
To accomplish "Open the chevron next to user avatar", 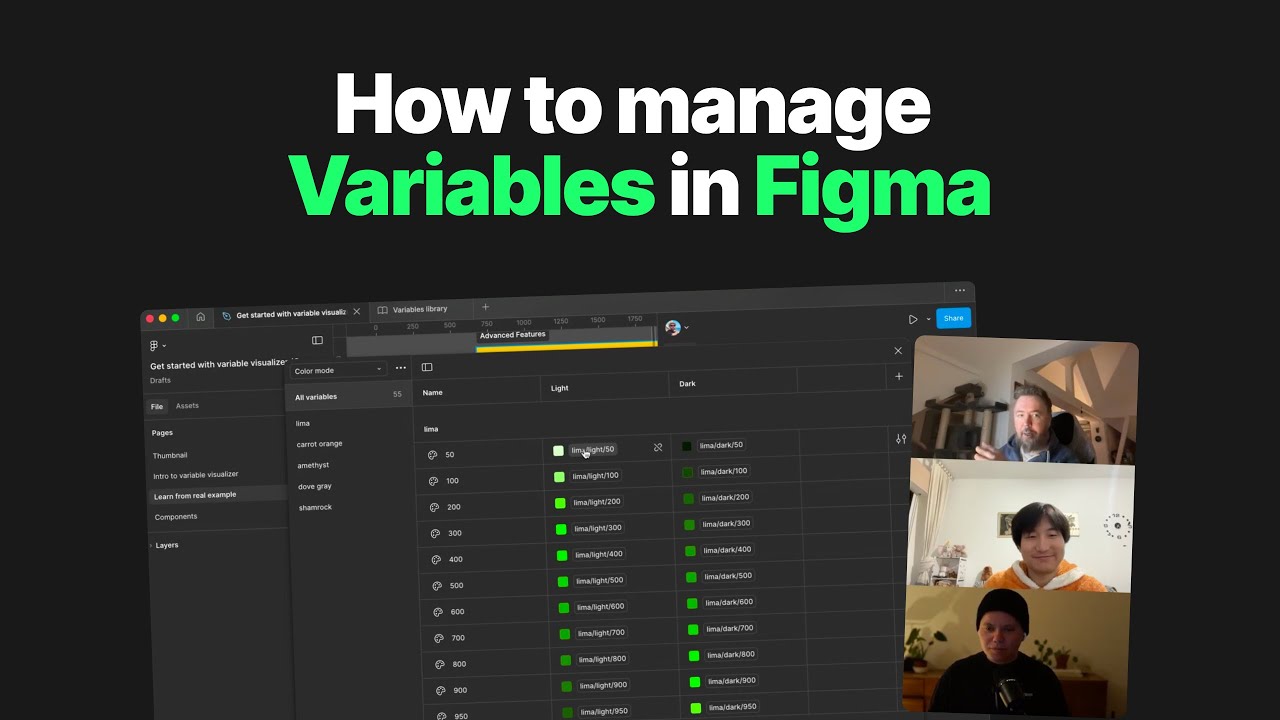I will coord(686,327).
